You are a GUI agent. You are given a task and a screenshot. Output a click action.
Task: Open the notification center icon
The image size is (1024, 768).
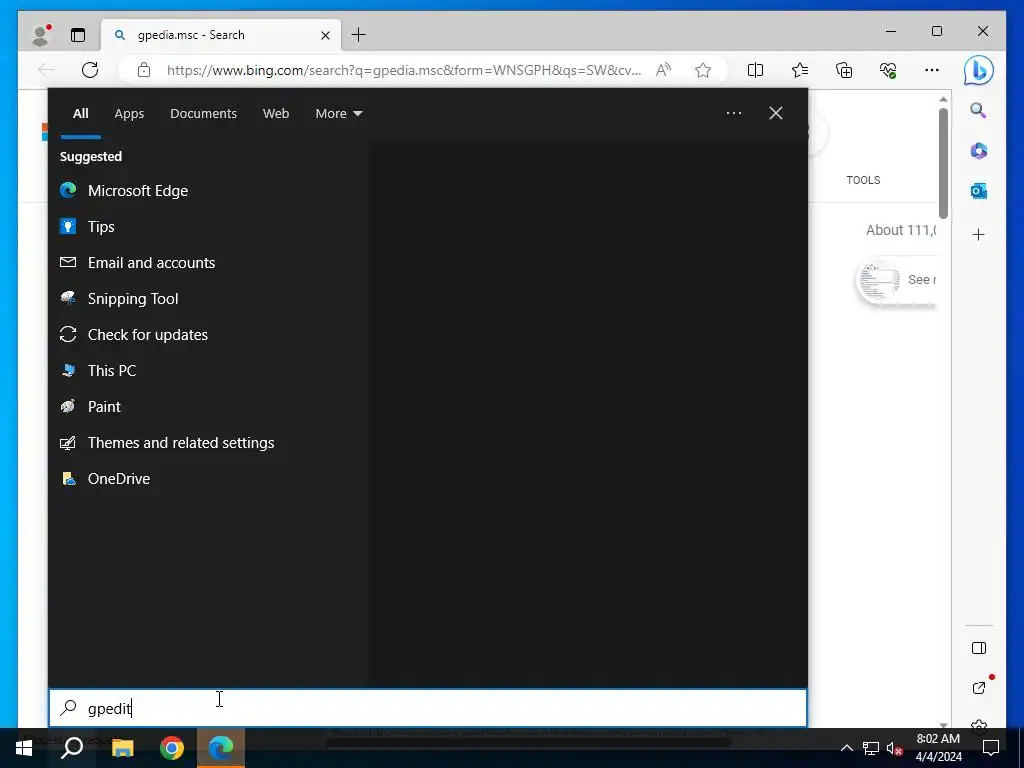(991, 748)
